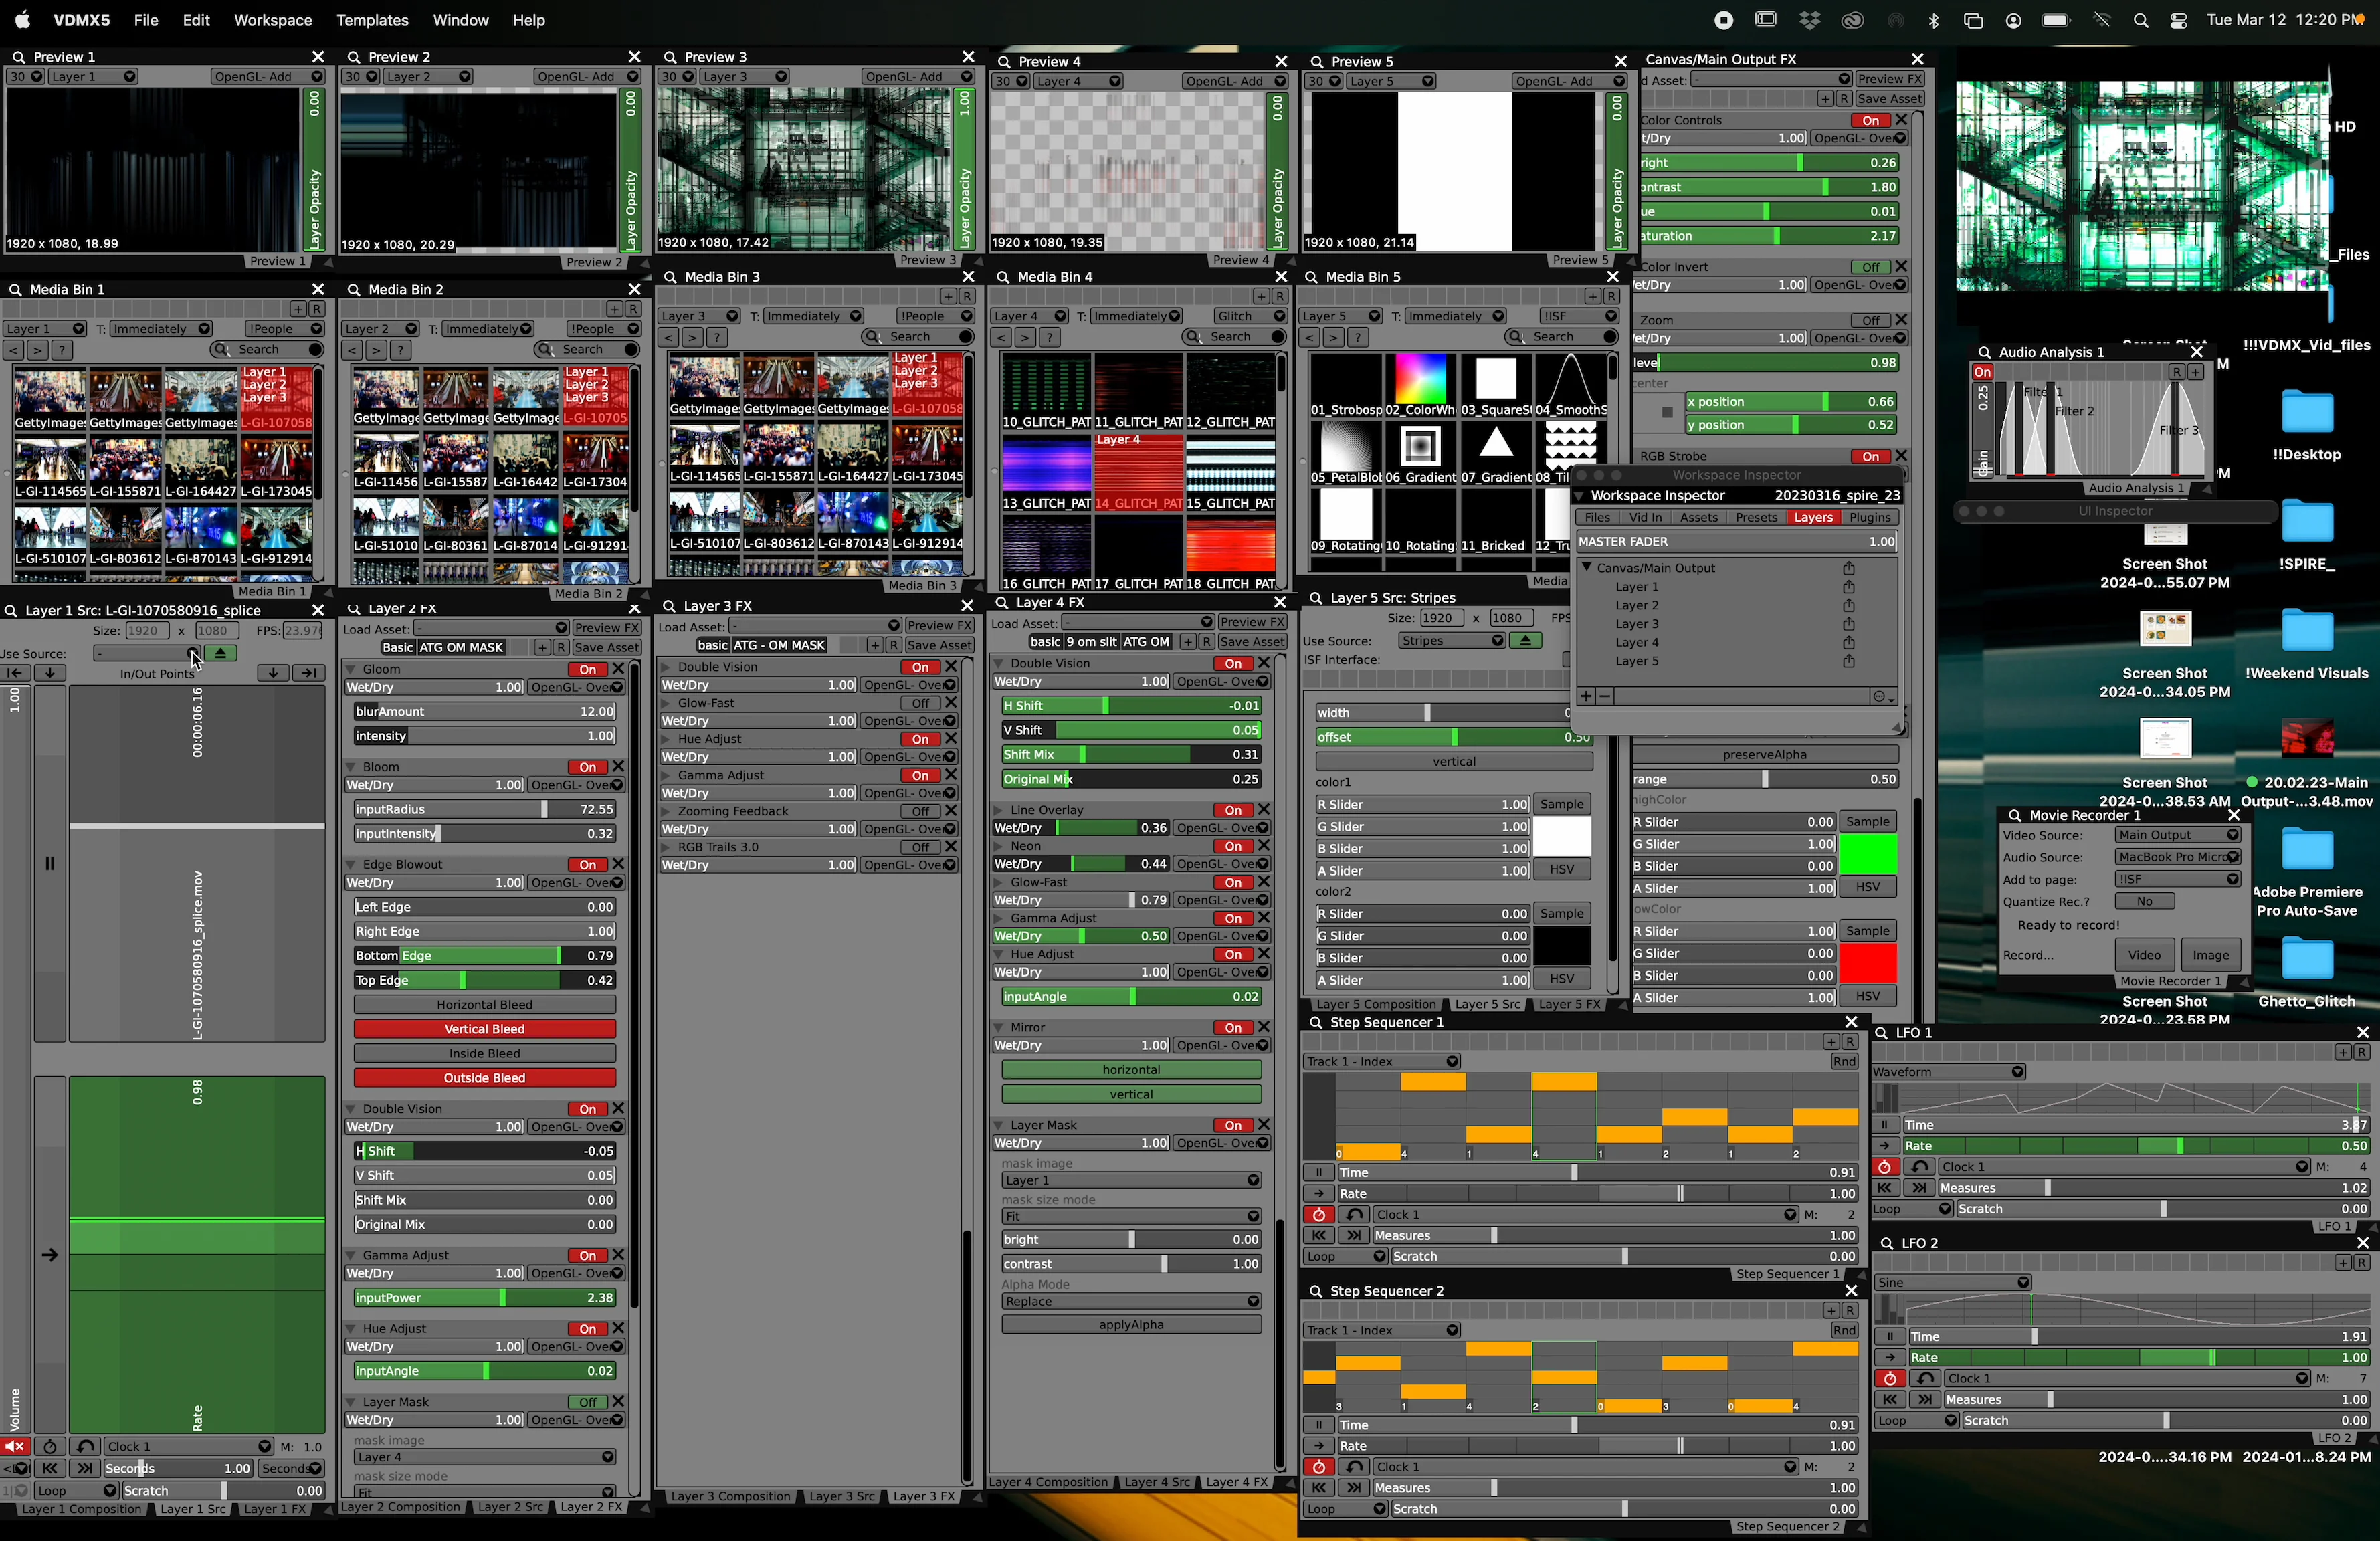Select Layer 3 Src tab
The width and height of the screenshot is (2380, 1541).
(x=841, y=1496)
